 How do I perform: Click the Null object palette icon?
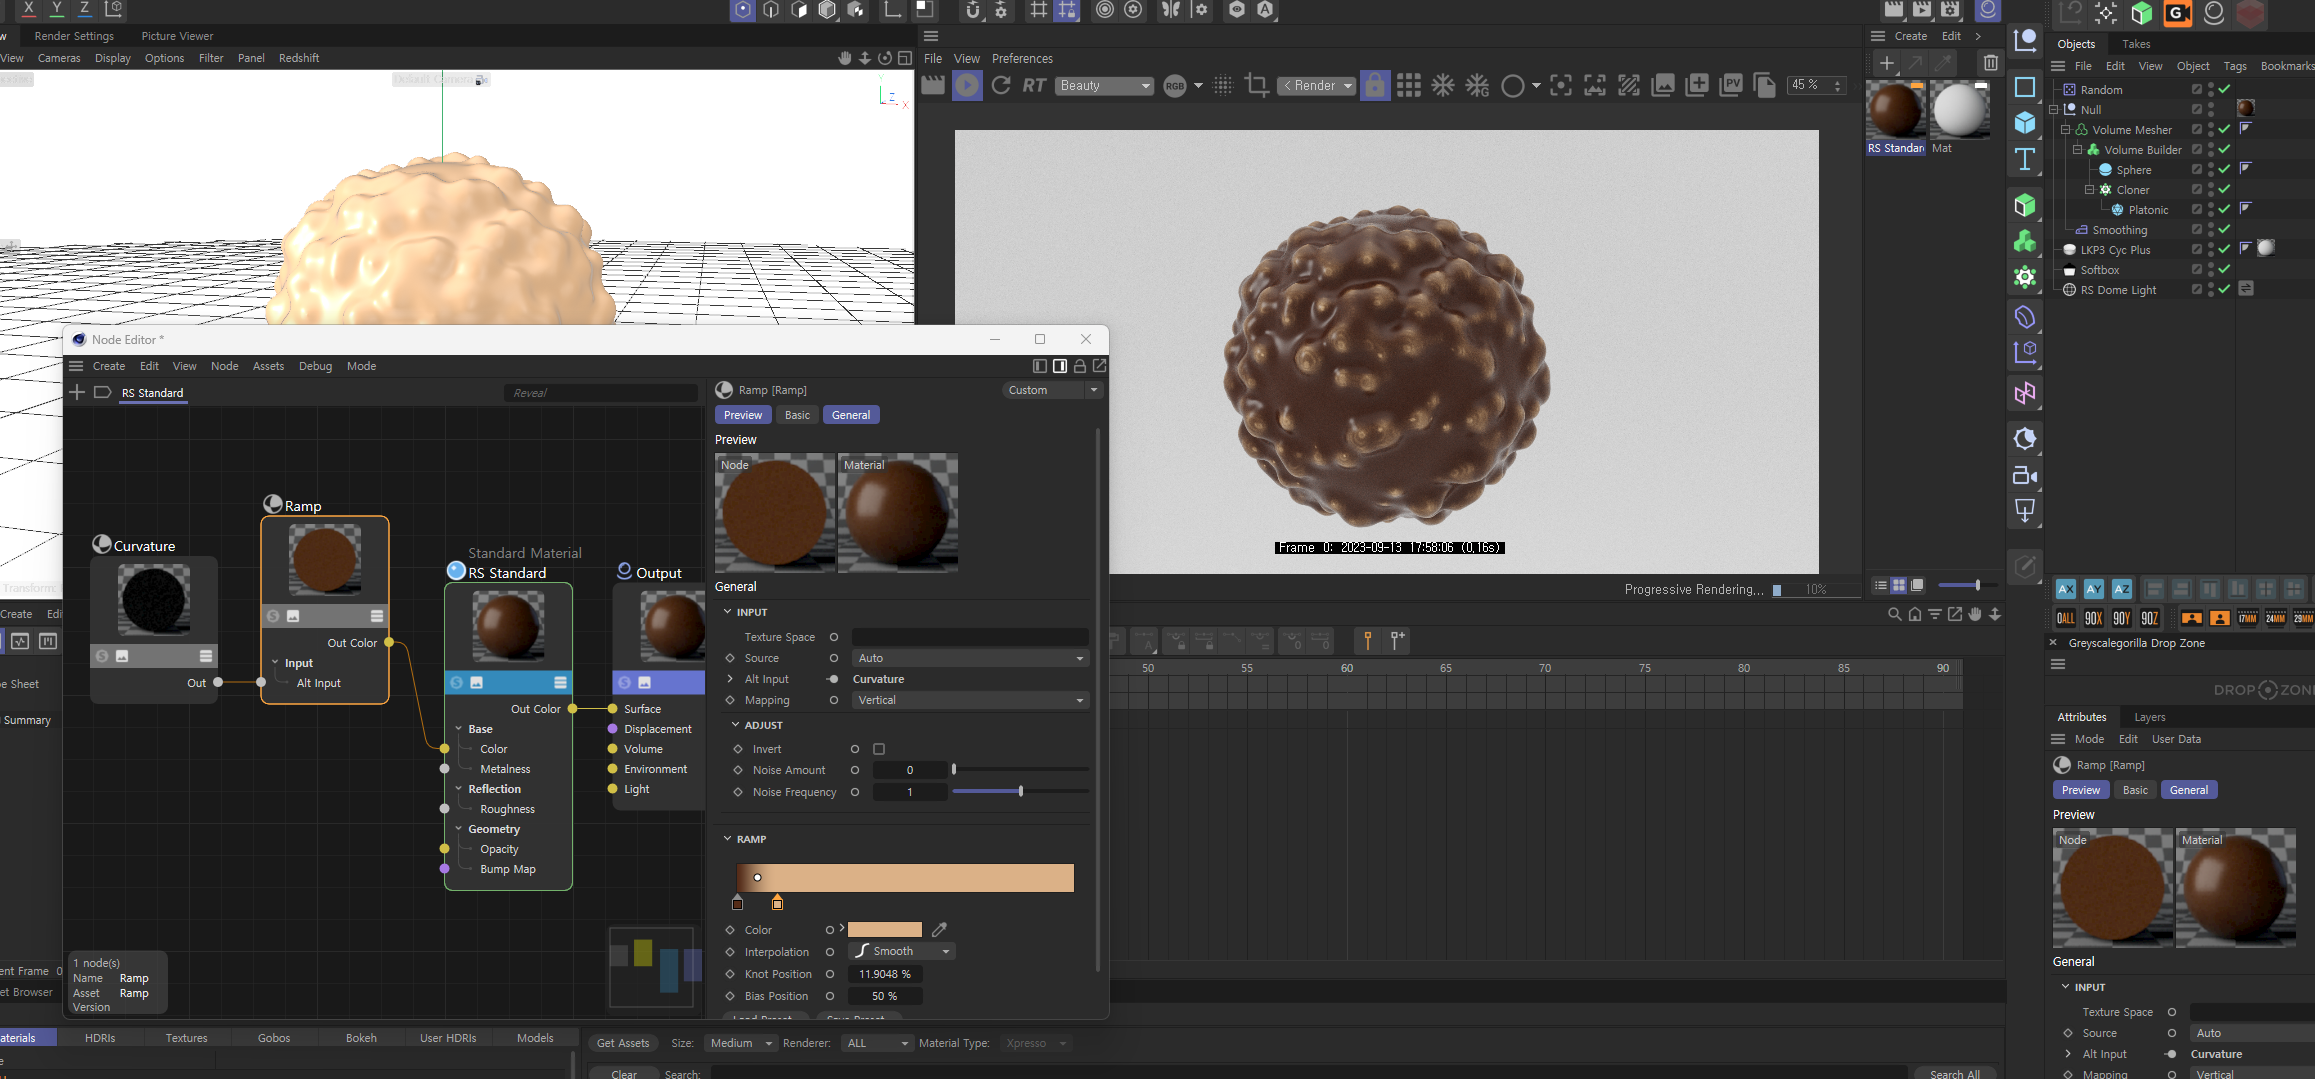2025,40
